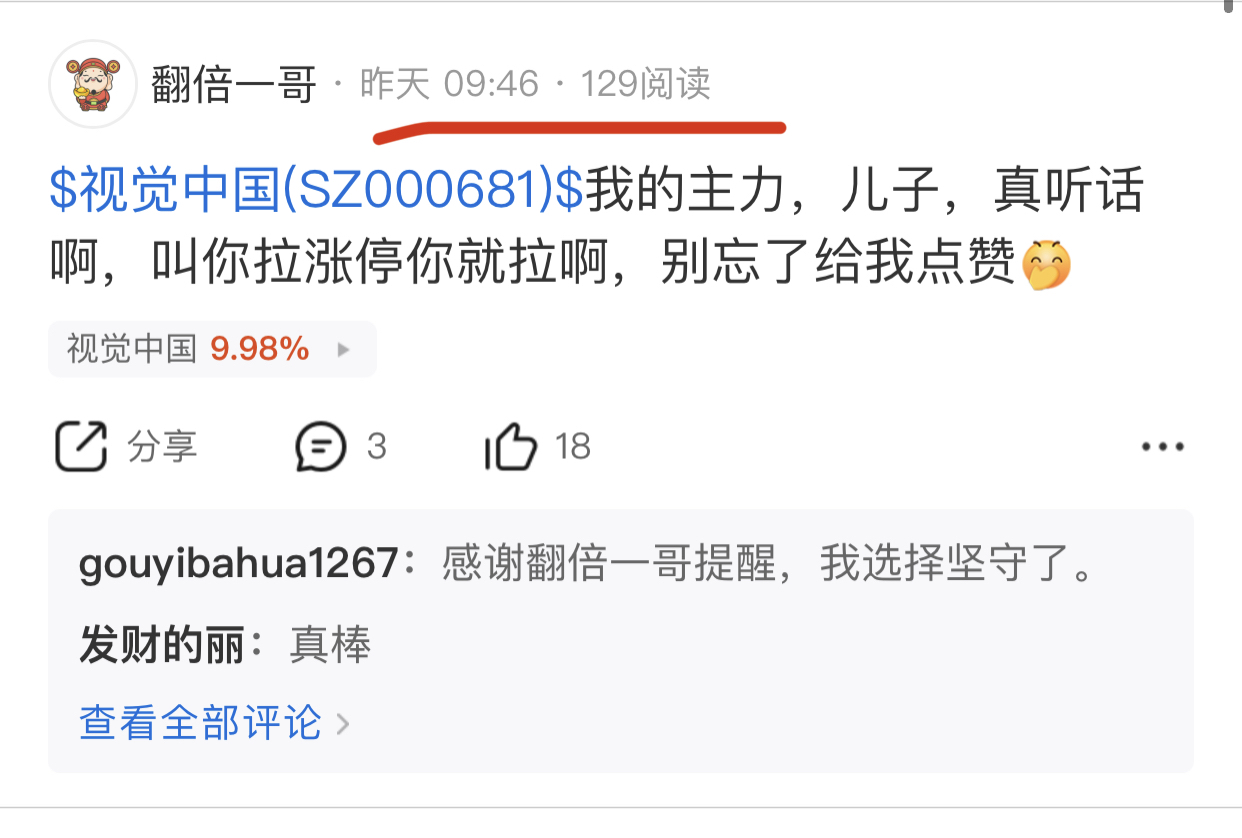The width and height of the screenshot is (1242, 838).
Task: Open commenter 发财的丽's profile
Action: tap(162, 646)
